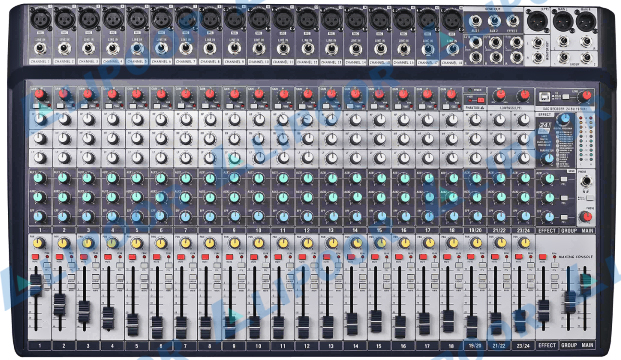
Task: Click channel 13 AUX 2 green knob
Action: [332, 197]
